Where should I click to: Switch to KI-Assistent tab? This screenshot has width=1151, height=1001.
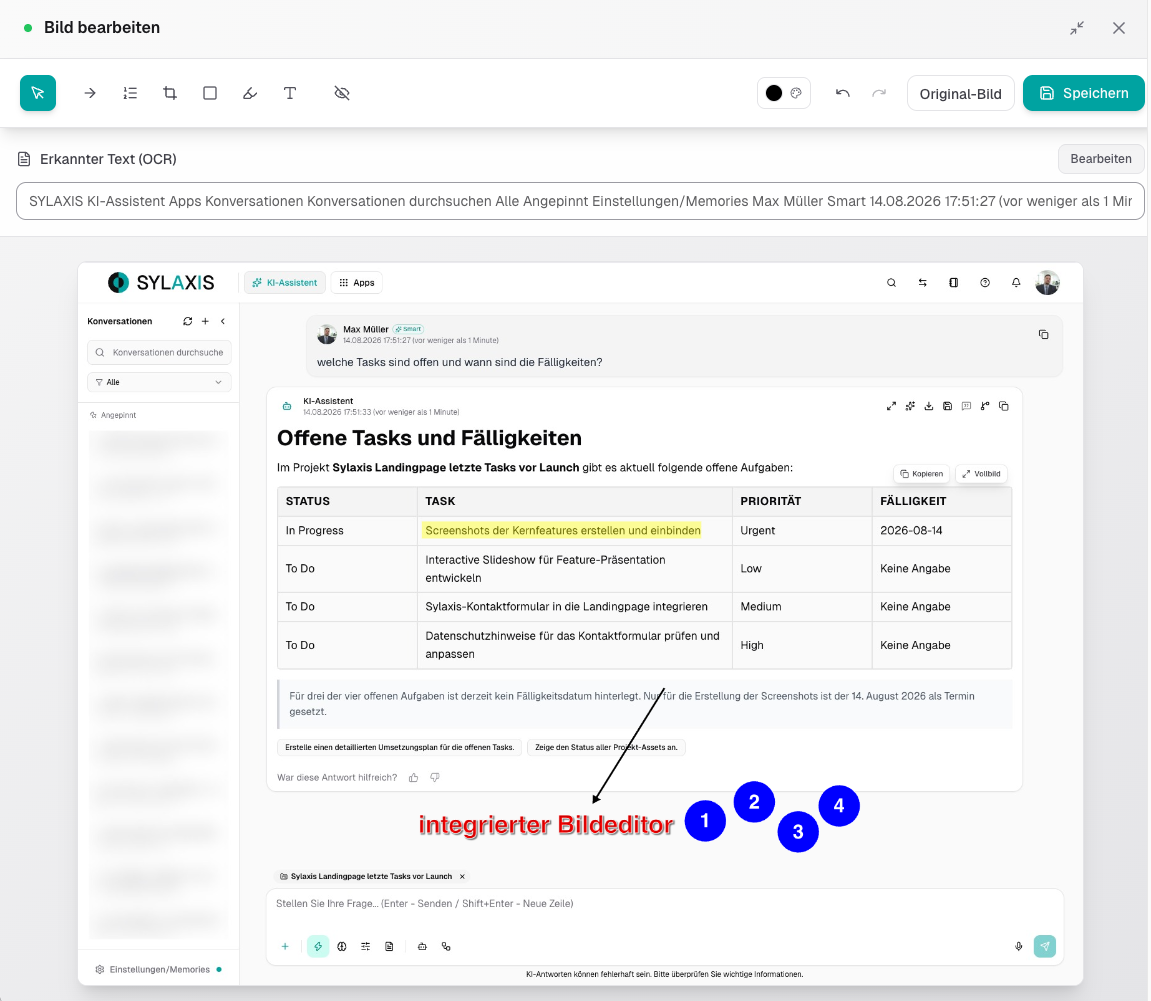[285, 283]
